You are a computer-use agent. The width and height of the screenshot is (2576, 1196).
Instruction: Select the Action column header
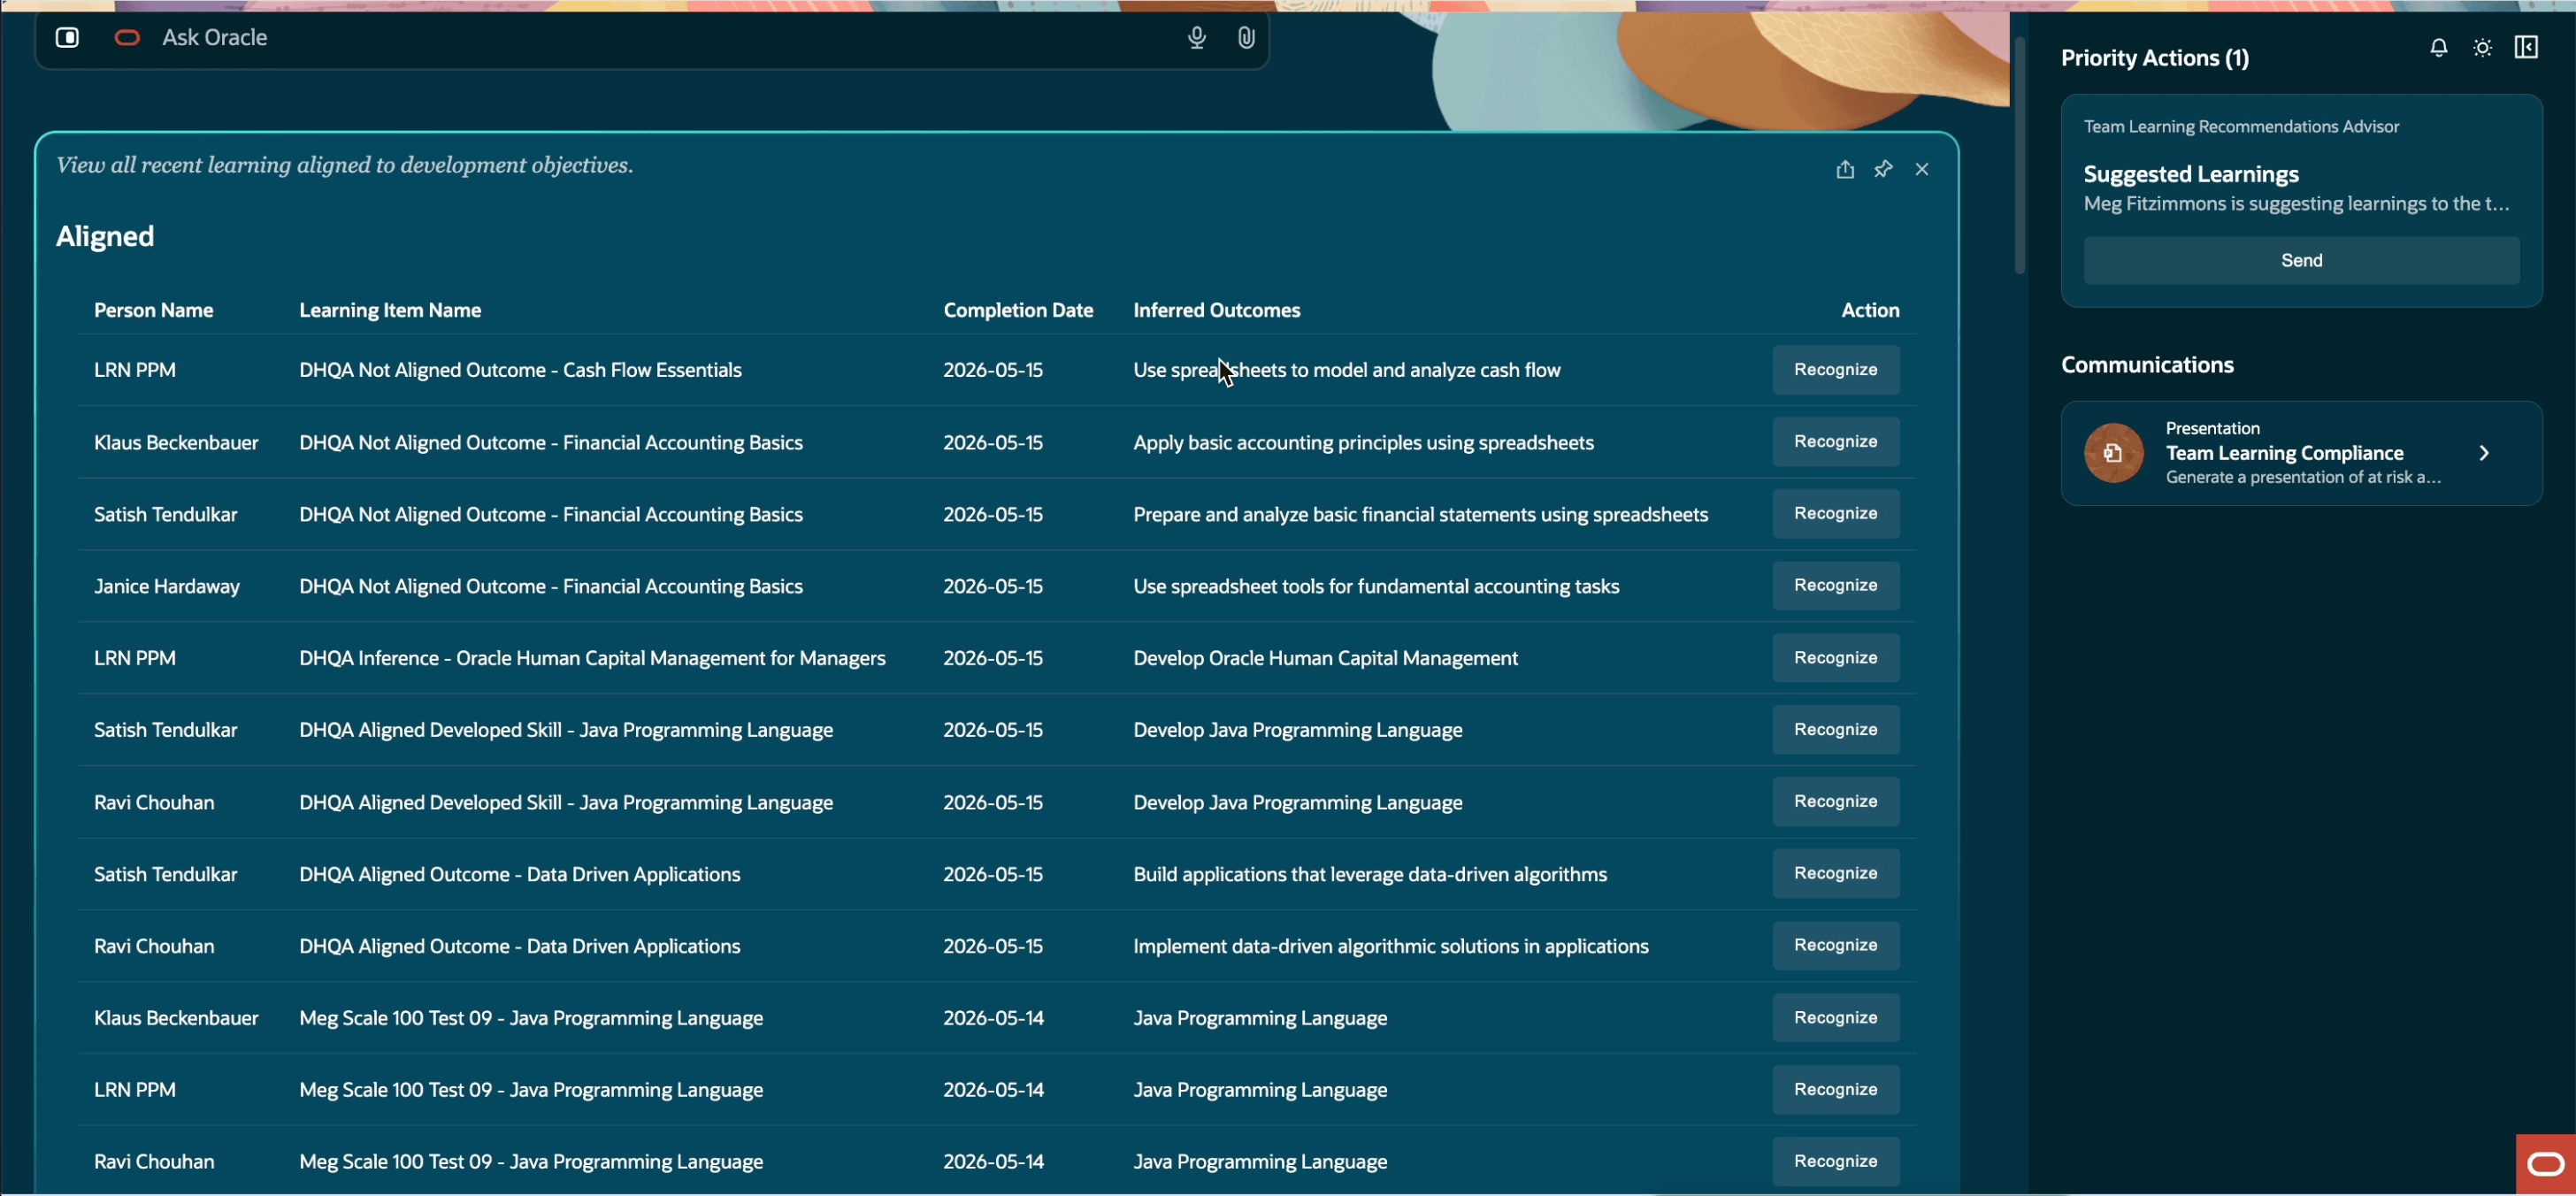point(1870,310)
